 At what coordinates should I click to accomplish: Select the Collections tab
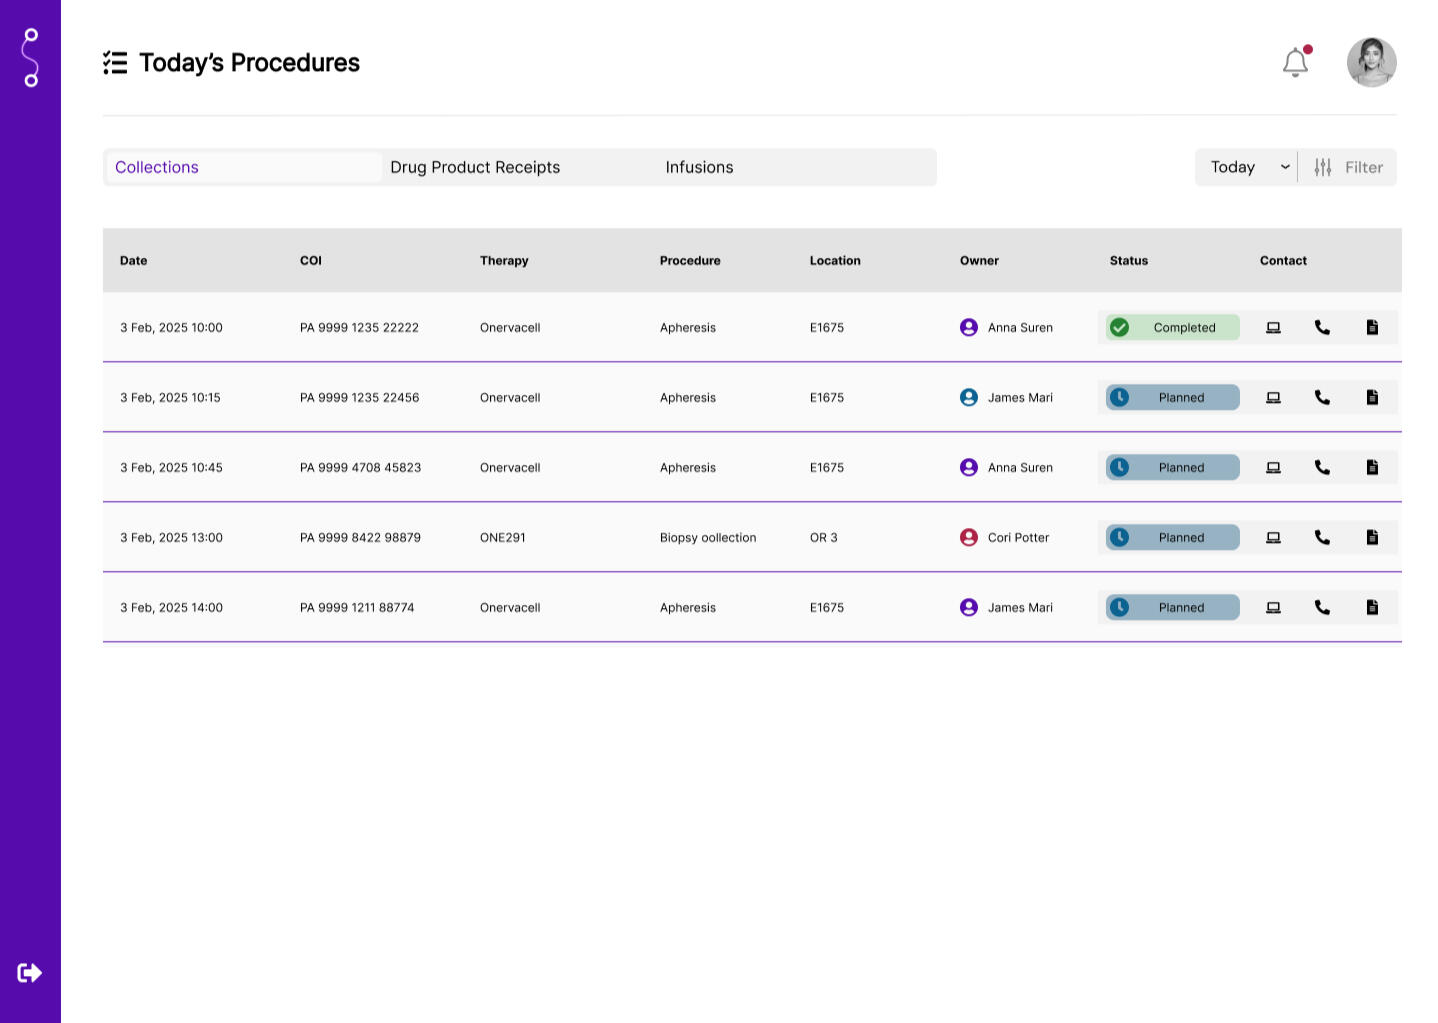pyautogui.click(x=156, y=167)
